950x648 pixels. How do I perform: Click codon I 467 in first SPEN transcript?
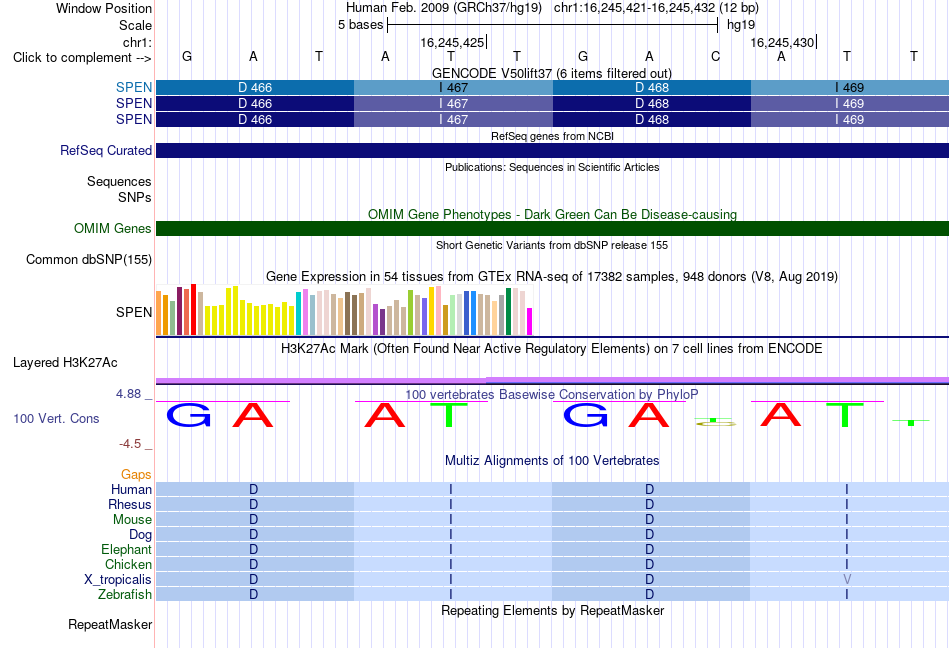pyautogui.click(x=453, y=87)
